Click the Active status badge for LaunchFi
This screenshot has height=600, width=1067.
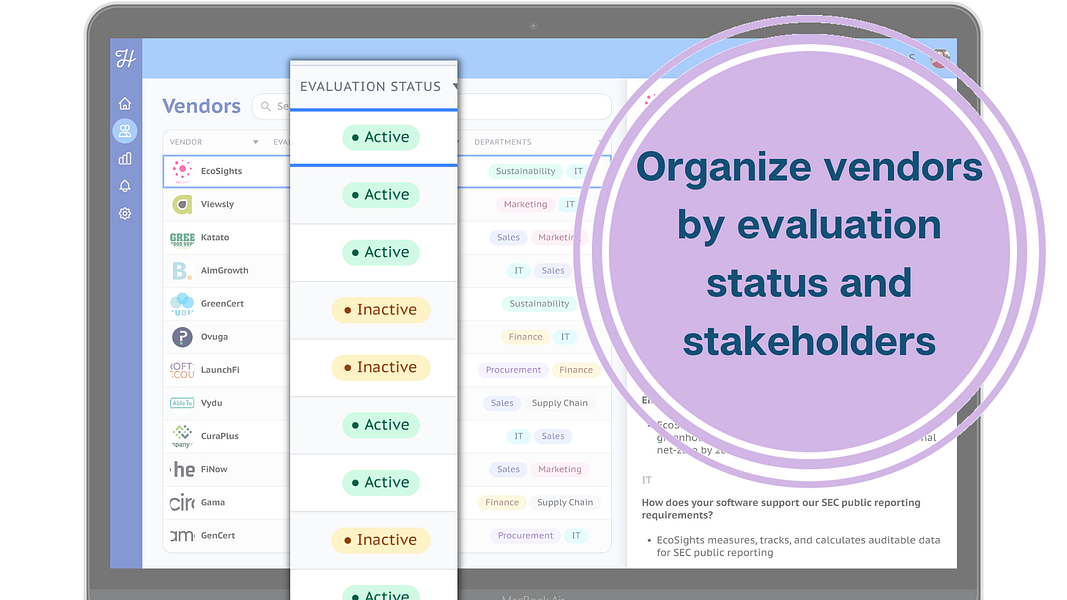(x=381, y=482)
